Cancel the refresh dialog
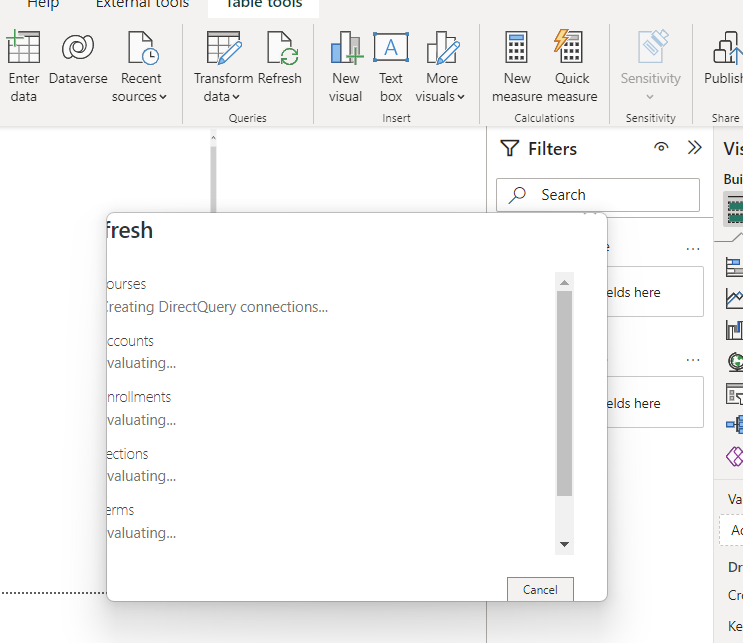The image size is (743, 643). click(540, 589)
